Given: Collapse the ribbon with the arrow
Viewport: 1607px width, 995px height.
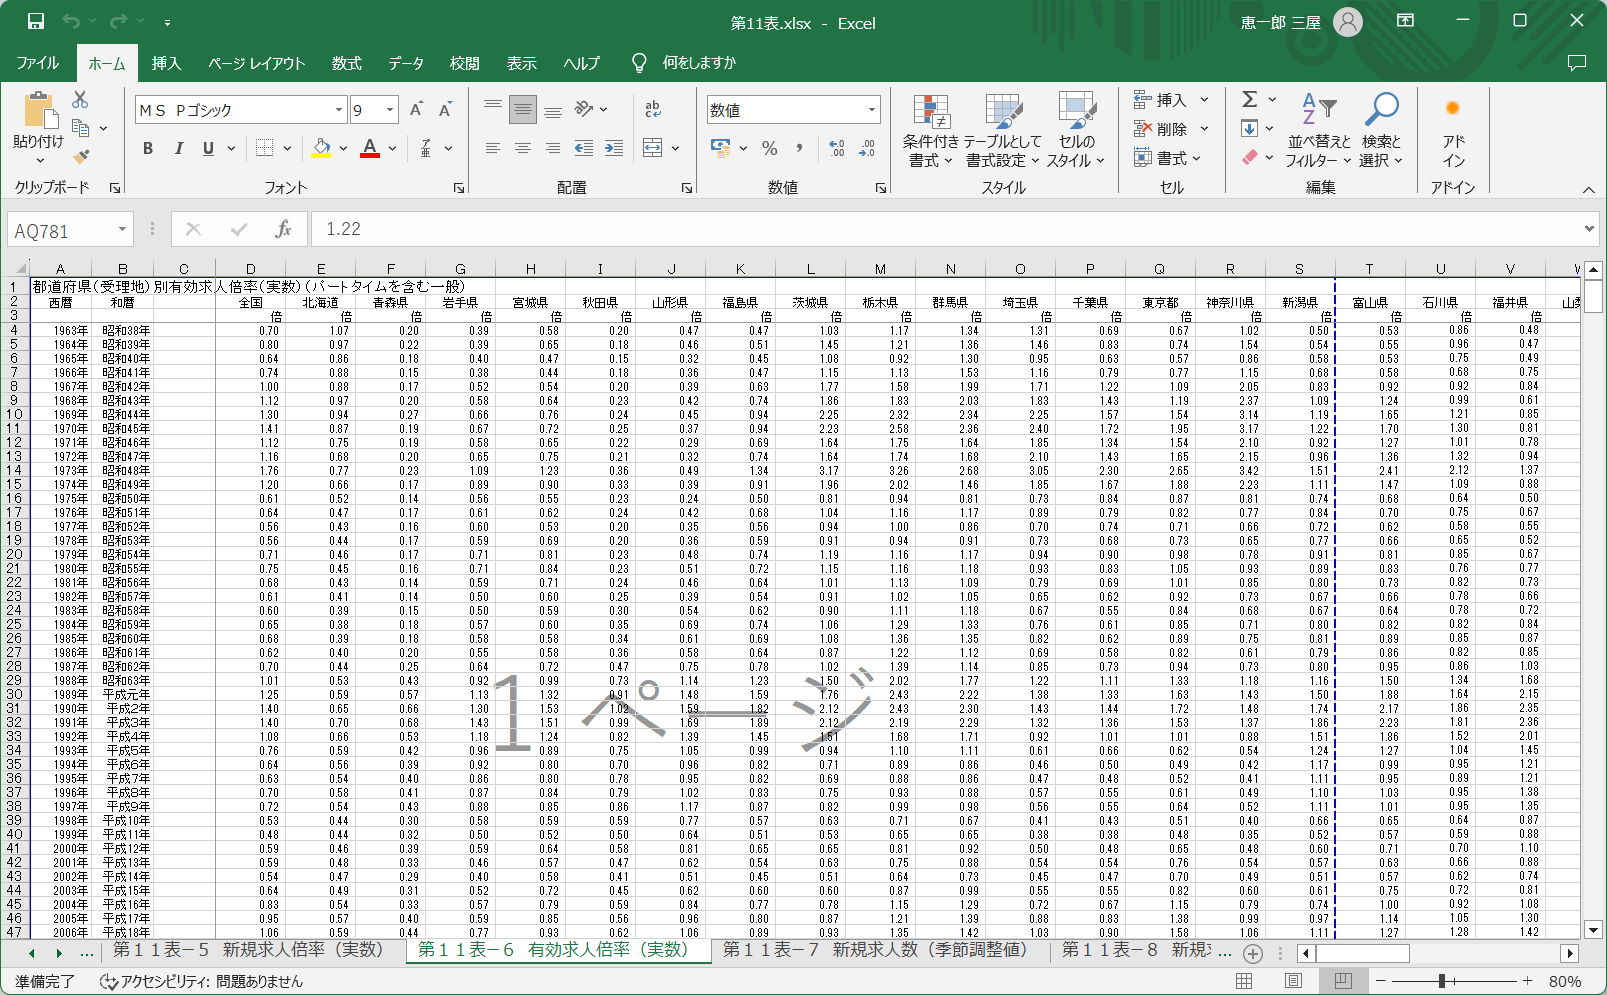Looking at the screenshot, I should pos(1588,189).
